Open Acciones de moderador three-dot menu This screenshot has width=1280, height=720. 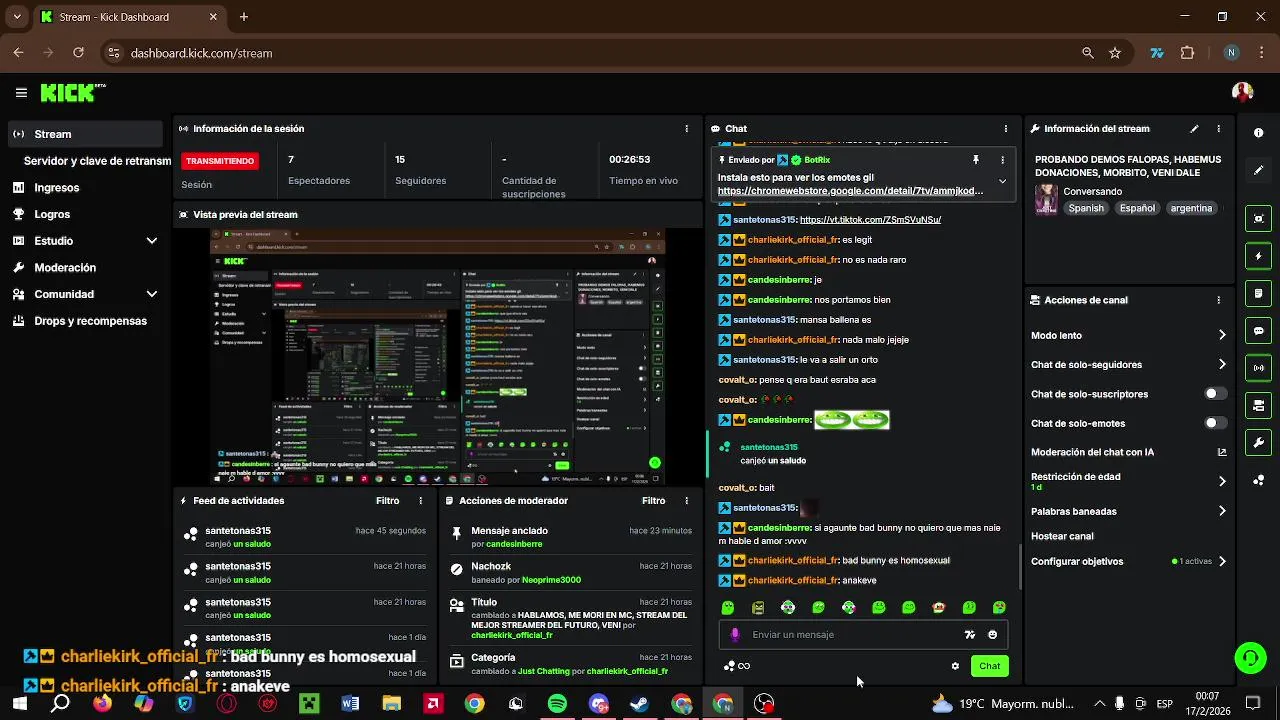(x=686, y=501)
